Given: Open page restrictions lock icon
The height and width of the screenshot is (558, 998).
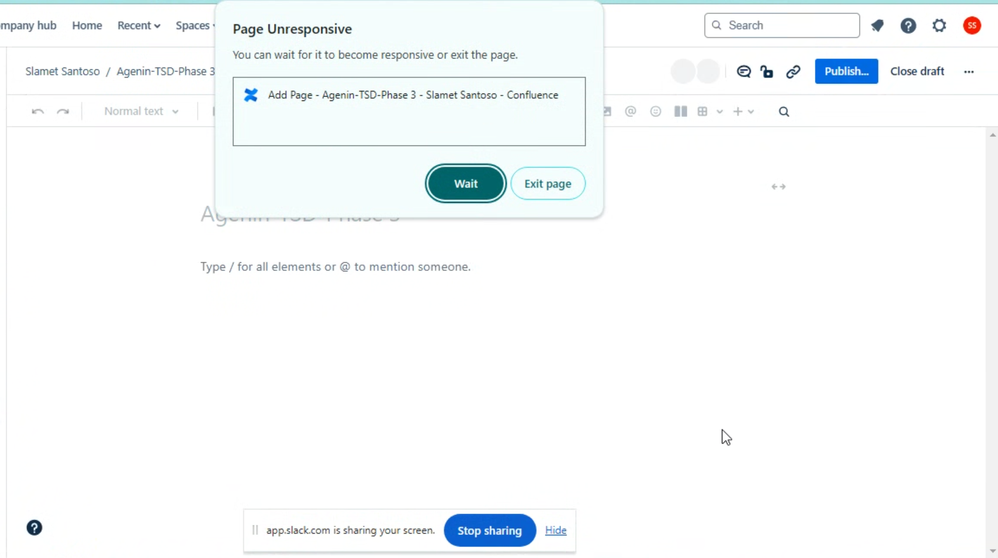Looking at the screenshot, I should coord(767,71).
